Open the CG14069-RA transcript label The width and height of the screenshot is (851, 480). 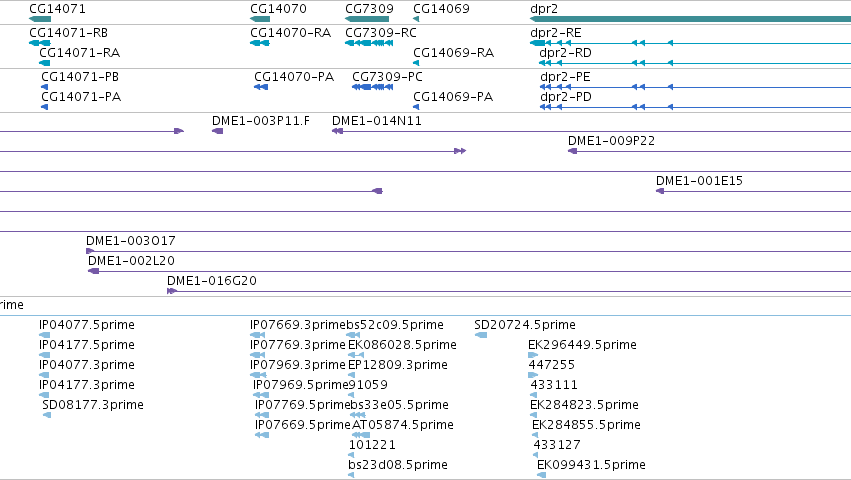pyautogui.click(x=454, y=53)
